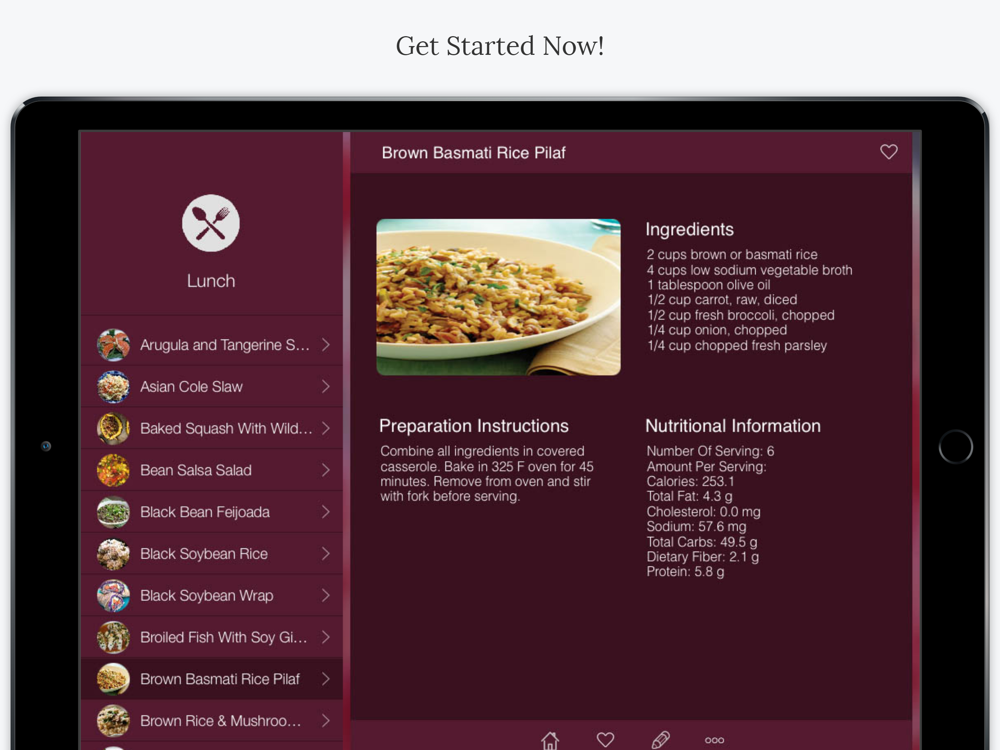Go home via bottom toolbar house icon

pos(550,740)
